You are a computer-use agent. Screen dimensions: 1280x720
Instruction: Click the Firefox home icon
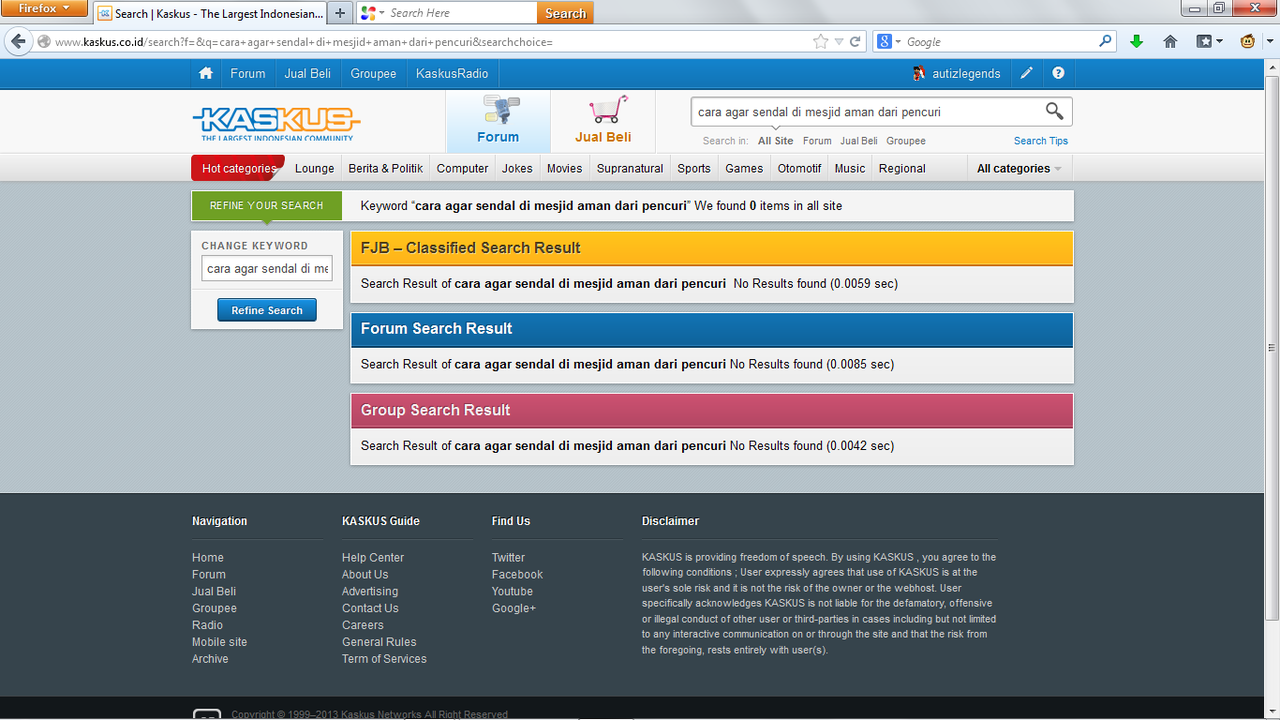pyautogui.click(x=1170, y=42)
